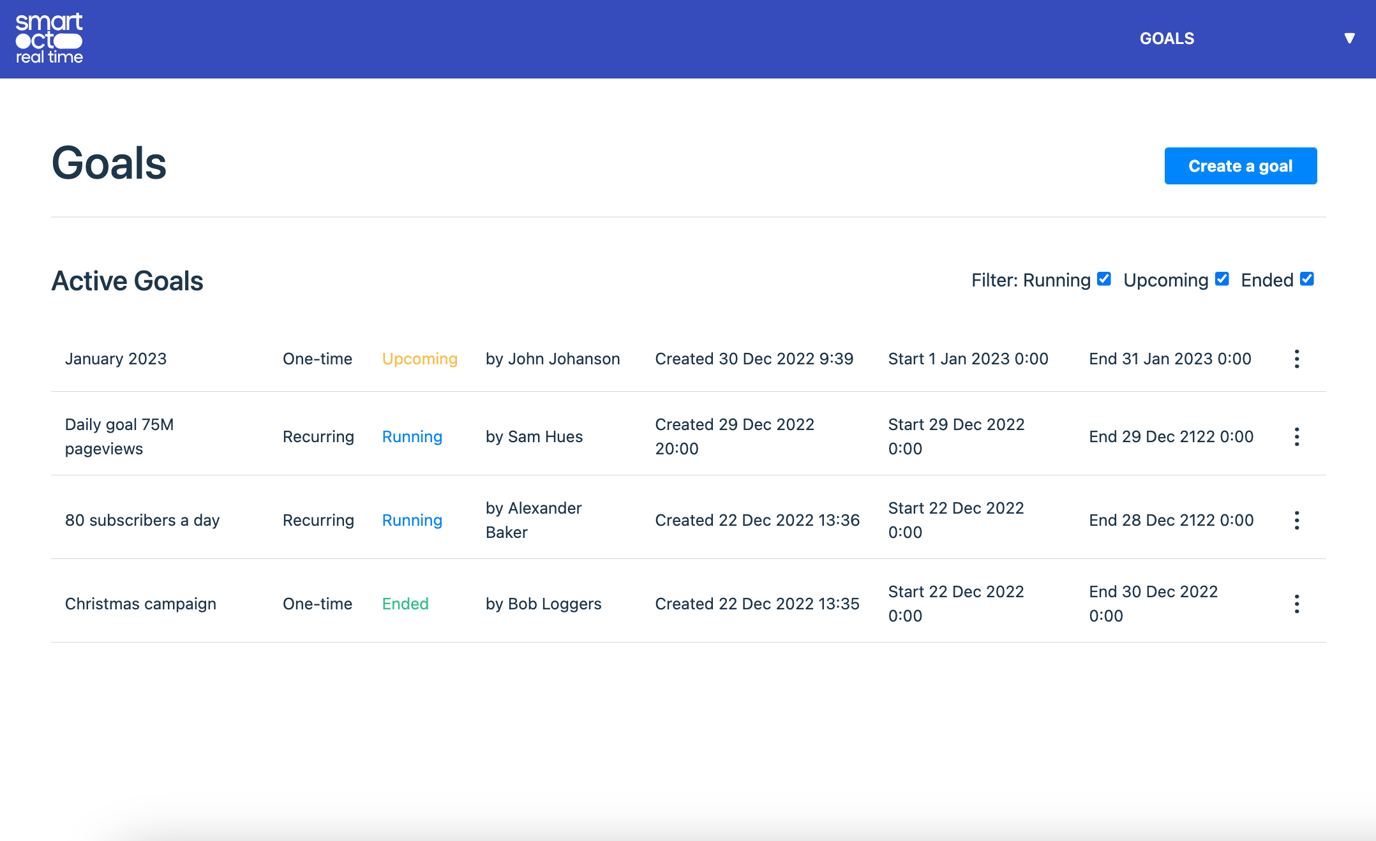1376x841 pixels.
Task: Click the Running status on the Daily goal row
Action: [x=412, y=436]
